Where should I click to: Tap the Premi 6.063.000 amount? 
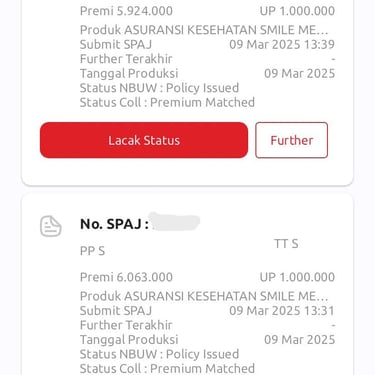click(126, 277)
